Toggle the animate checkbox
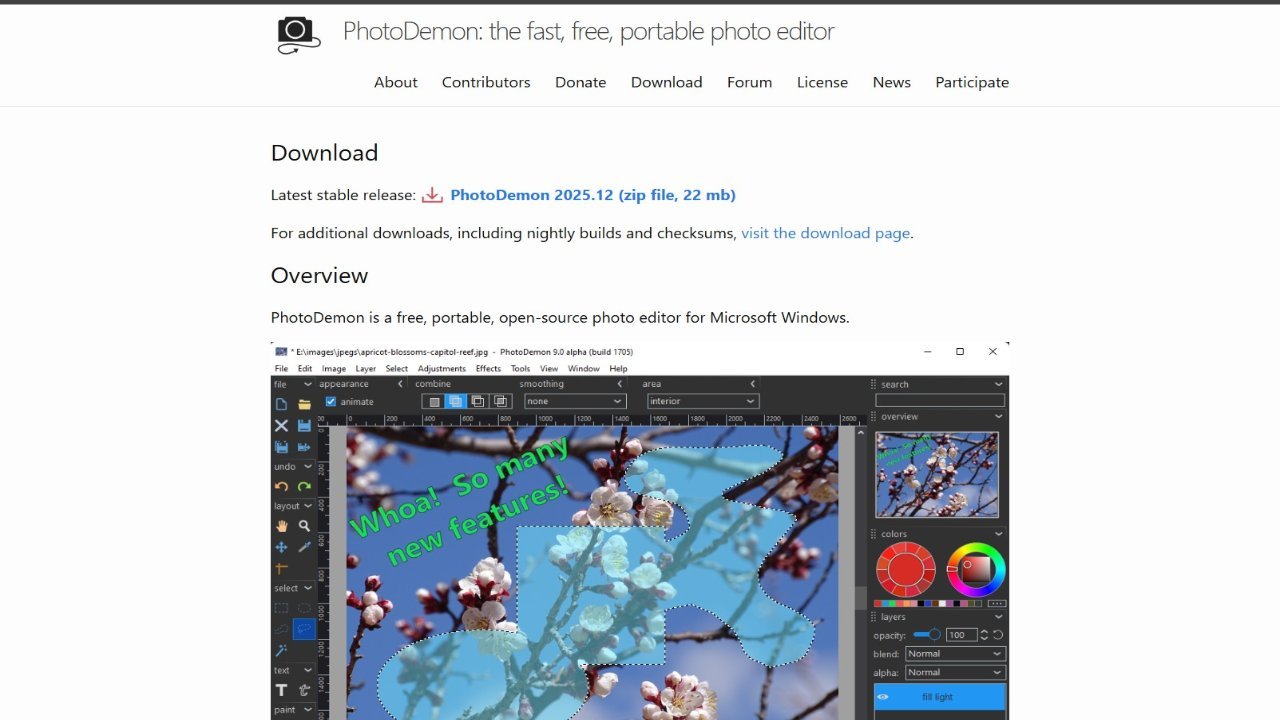 331,402
